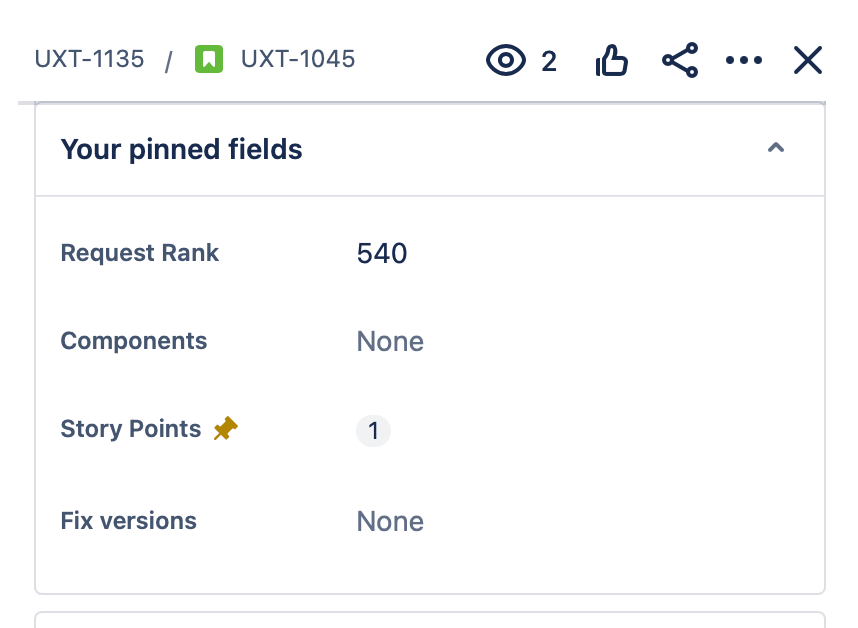This screenshot has width=858, height=628.
Task: Click the Fix versions field label
Action: [x=129, y=521]
